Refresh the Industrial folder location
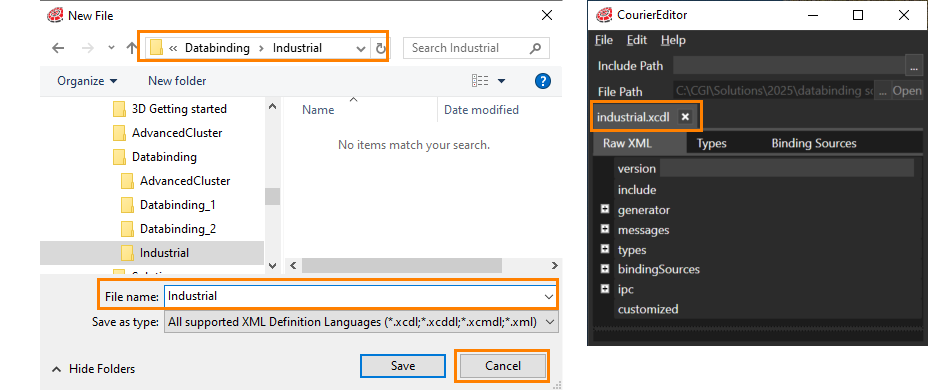The height and width of the screenshot is (390, 929). 380,49
